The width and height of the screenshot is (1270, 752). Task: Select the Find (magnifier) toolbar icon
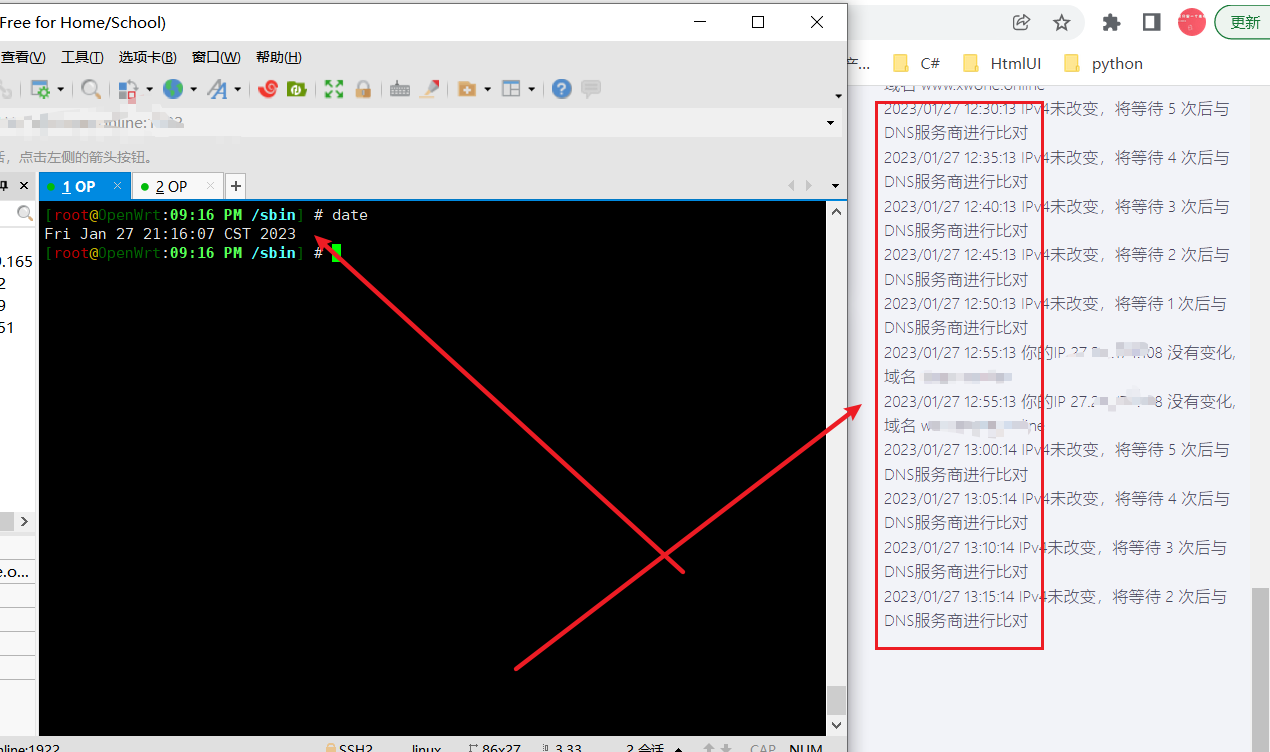click(x=90, y=89)
